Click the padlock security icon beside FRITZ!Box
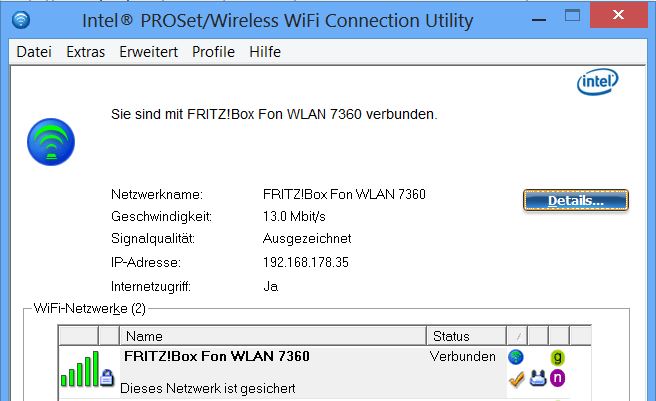656x401 pixels. point(107,377)
